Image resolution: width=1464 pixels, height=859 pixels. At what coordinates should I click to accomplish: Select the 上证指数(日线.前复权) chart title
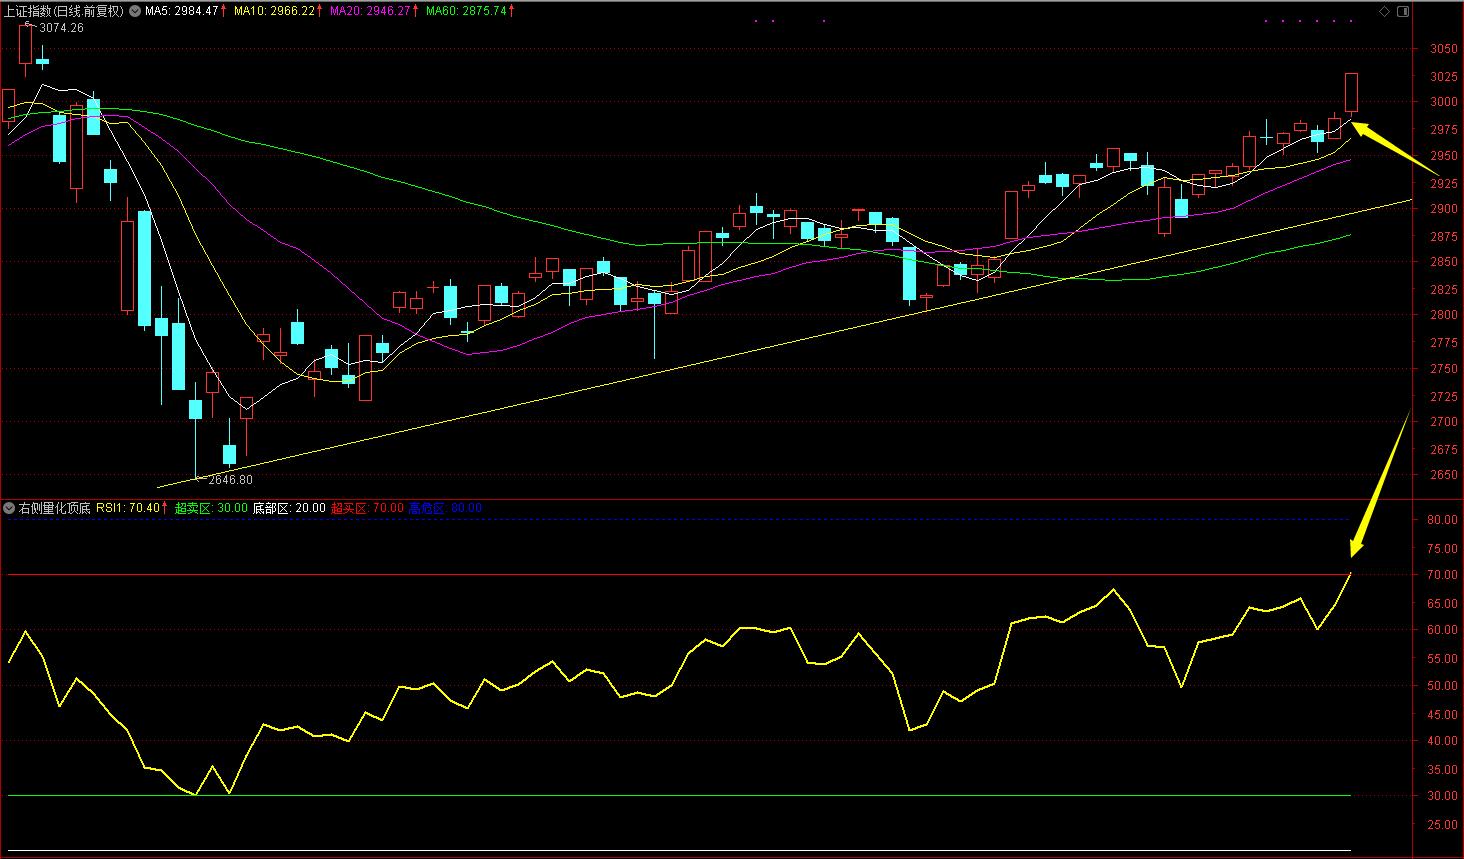point(64,11)
